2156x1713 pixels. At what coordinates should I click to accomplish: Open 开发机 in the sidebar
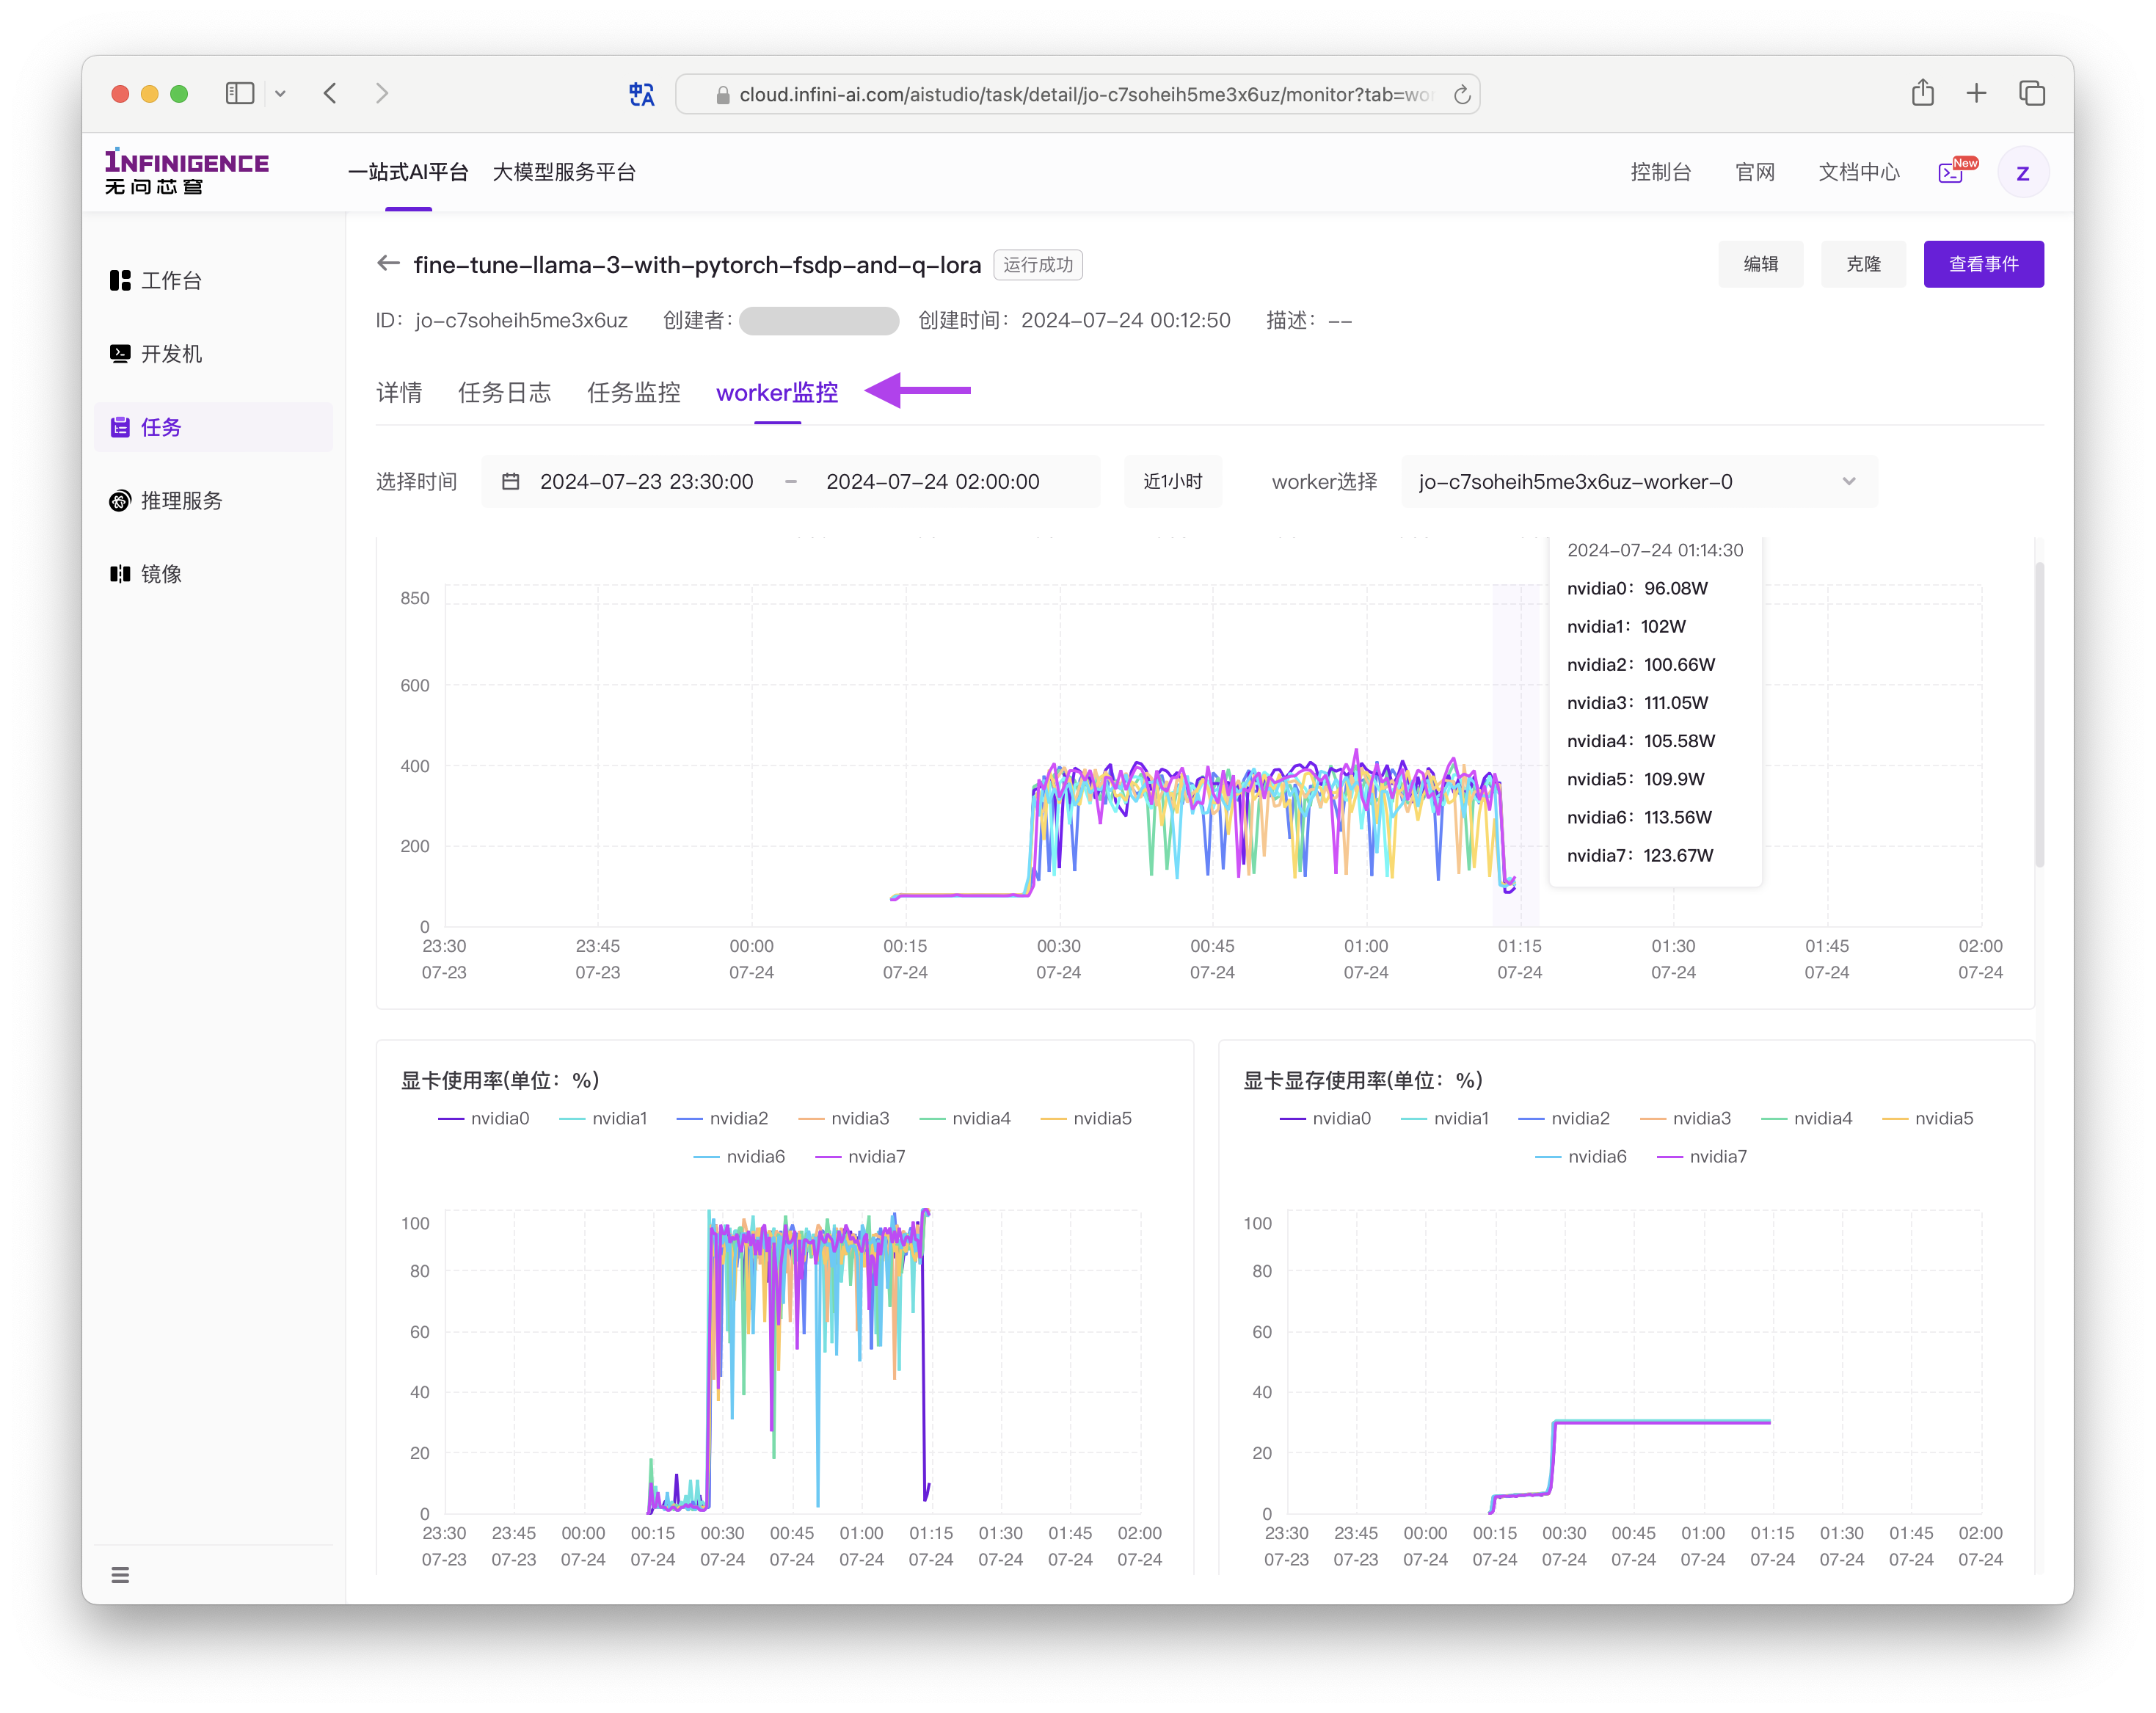214,354
